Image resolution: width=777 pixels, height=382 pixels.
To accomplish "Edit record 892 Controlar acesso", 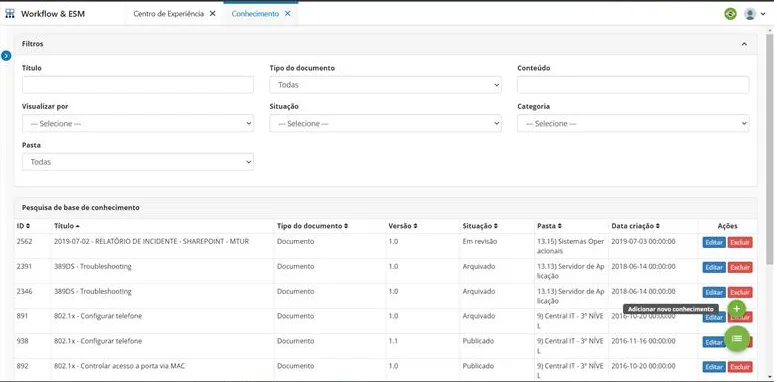I will tap(714, 367).
